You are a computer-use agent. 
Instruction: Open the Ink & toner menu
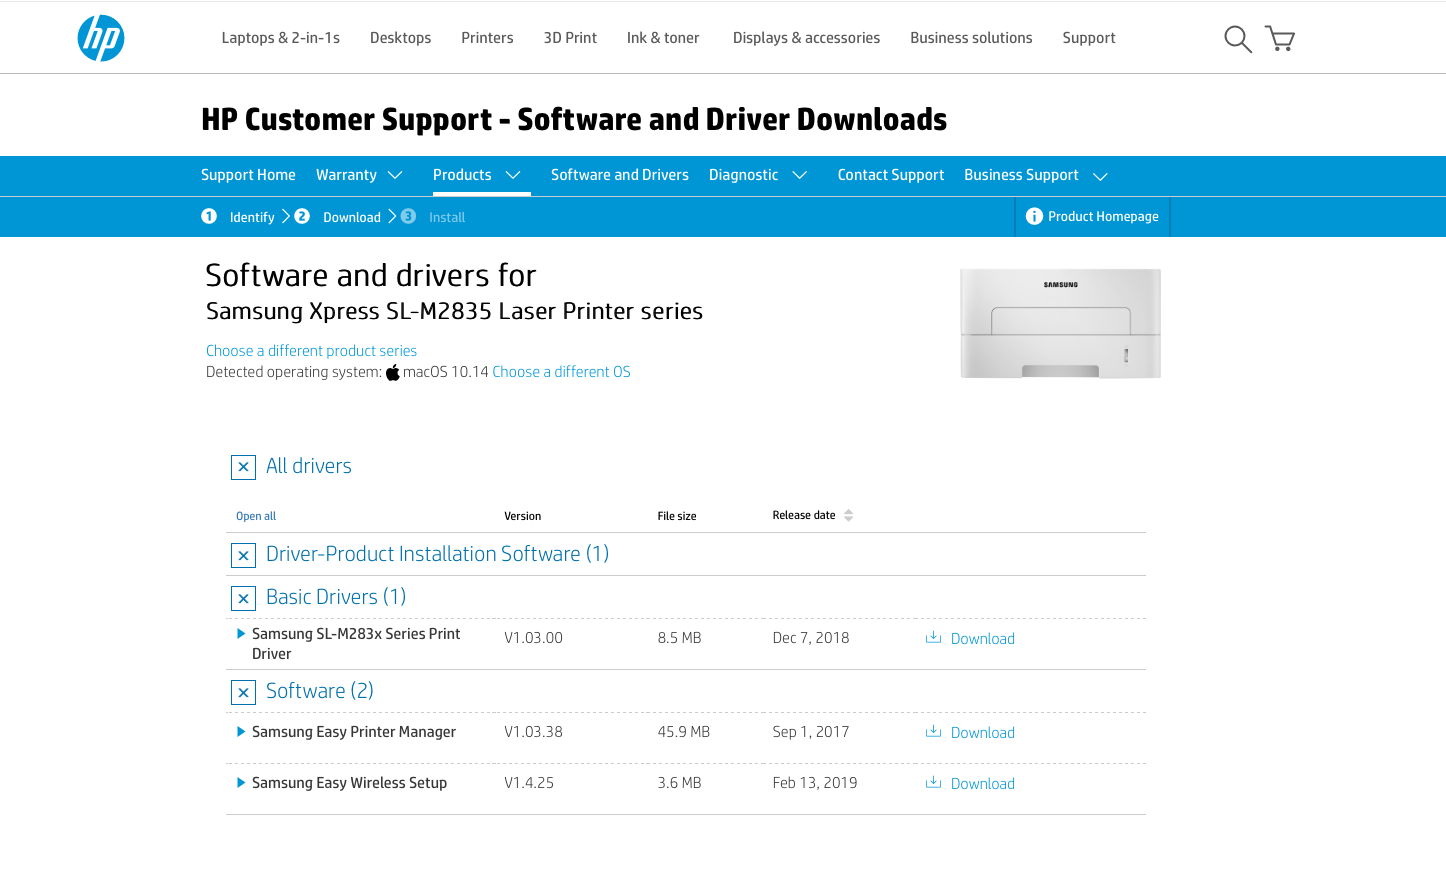tap(663, 38)
